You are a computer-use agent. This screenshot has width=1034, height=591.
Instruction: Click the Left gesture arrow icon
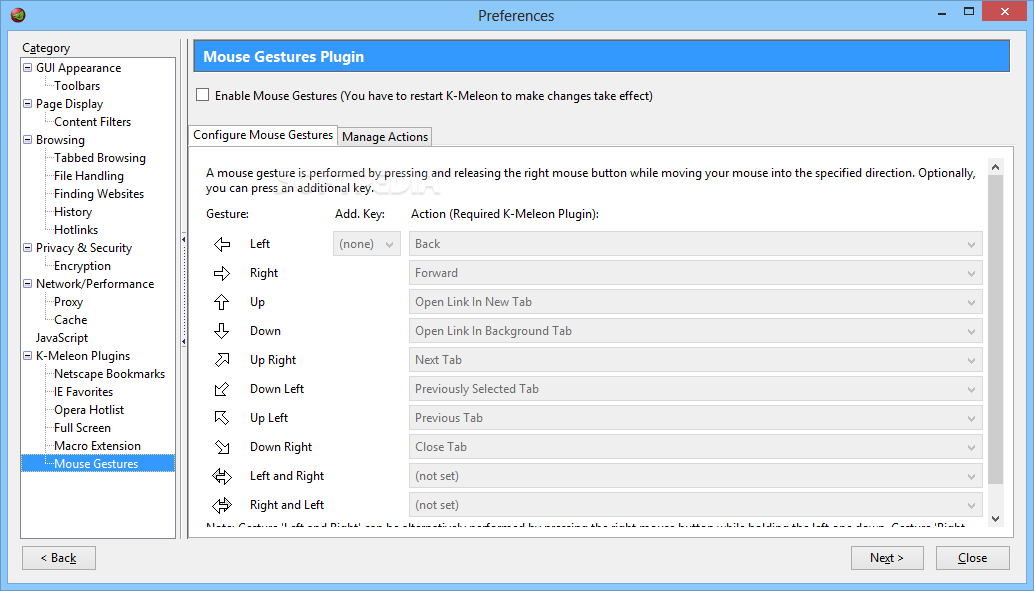(222, 244)
